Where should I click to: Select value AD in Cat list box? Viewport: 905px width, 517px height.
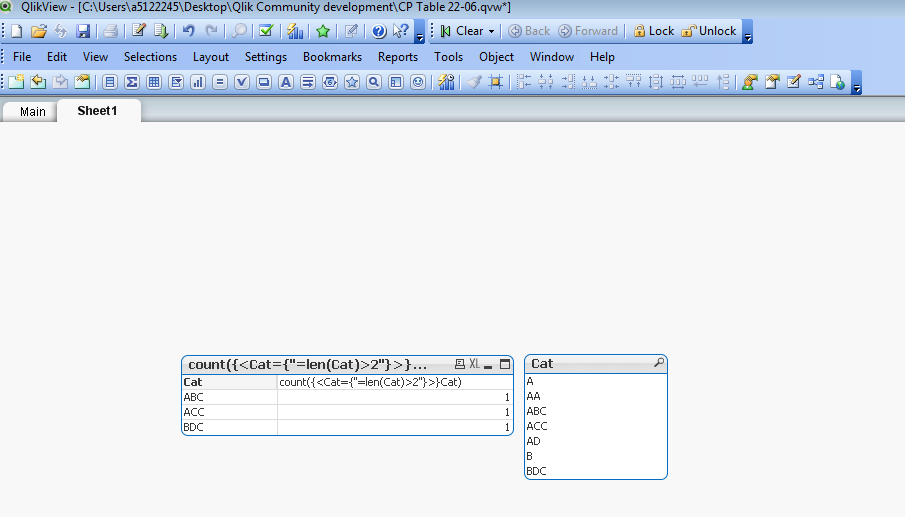596,441
